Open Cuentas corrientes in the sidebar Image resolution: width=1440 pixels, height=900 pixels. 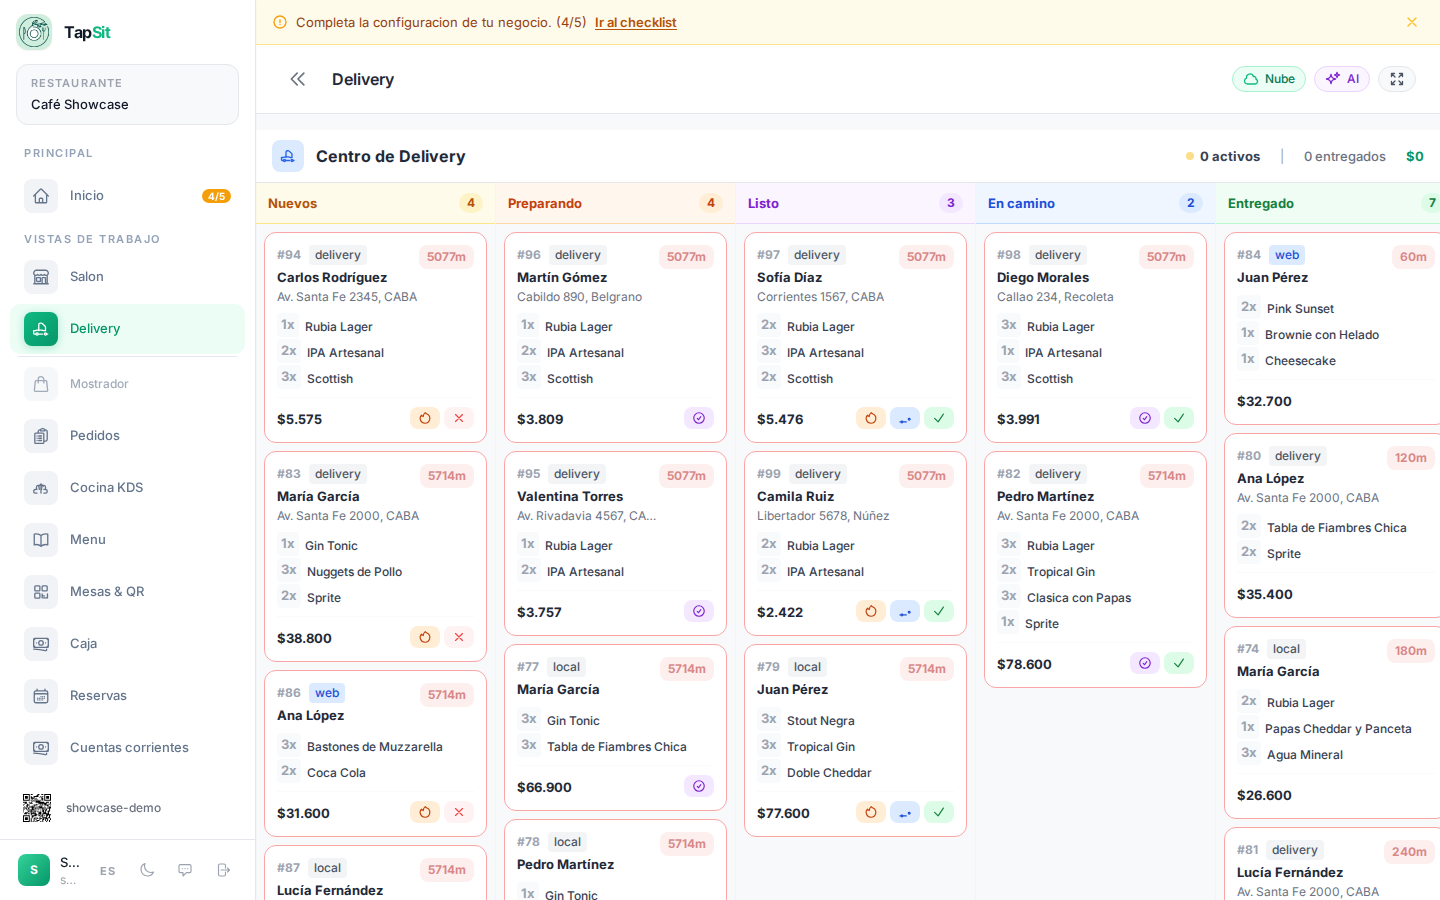pos(127,748)
